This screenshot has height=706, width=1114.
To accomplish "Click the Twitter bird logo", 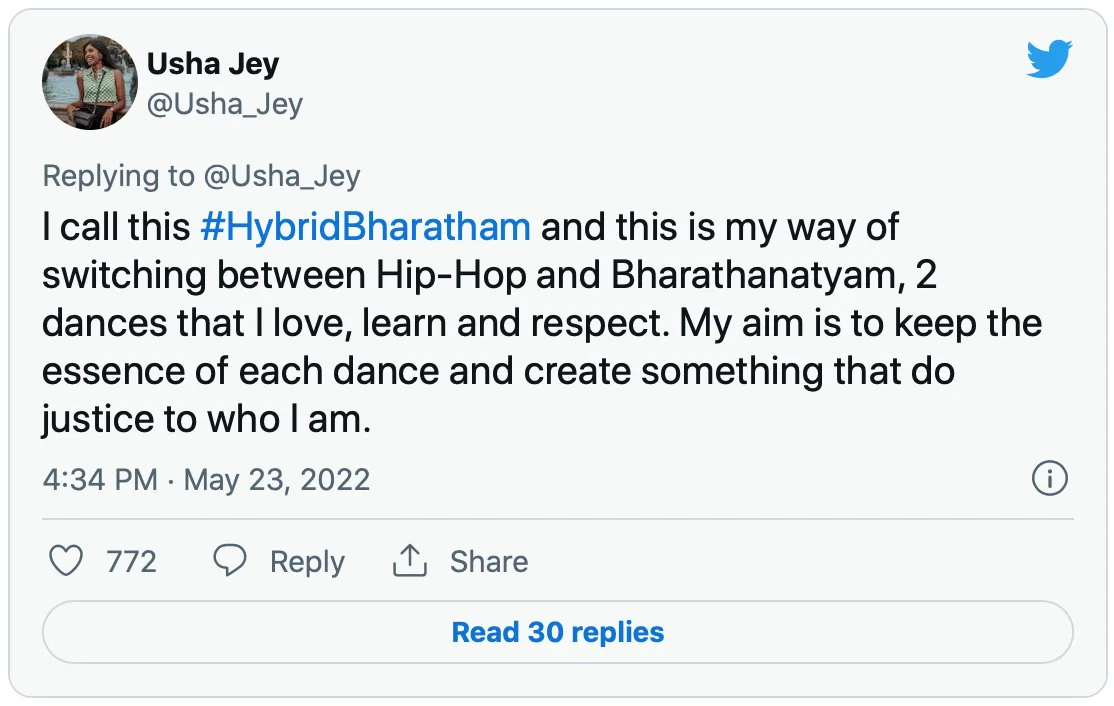I will pos(1049,61).
